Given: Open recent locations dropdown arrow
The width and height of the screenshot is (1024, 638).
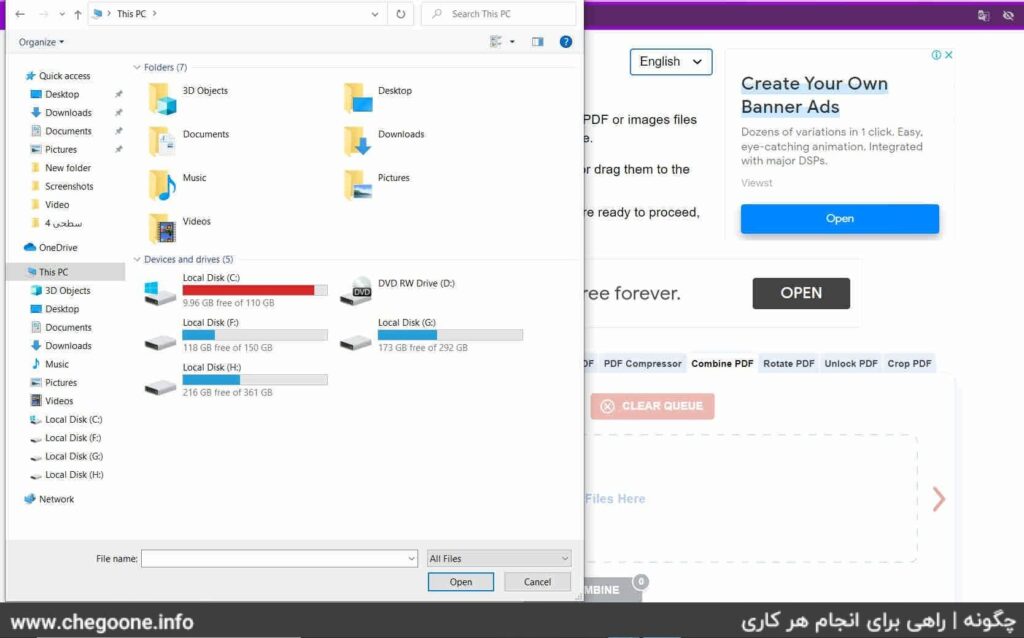Looking at the screenshot, I should [x=61, y=14].
